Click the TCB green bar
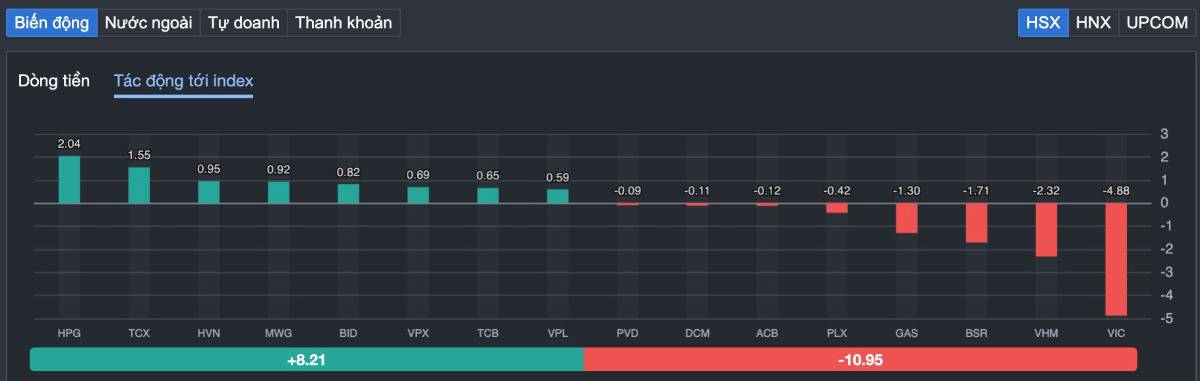This screenshot has width=1200, height=381. click(x=488, y=196)
